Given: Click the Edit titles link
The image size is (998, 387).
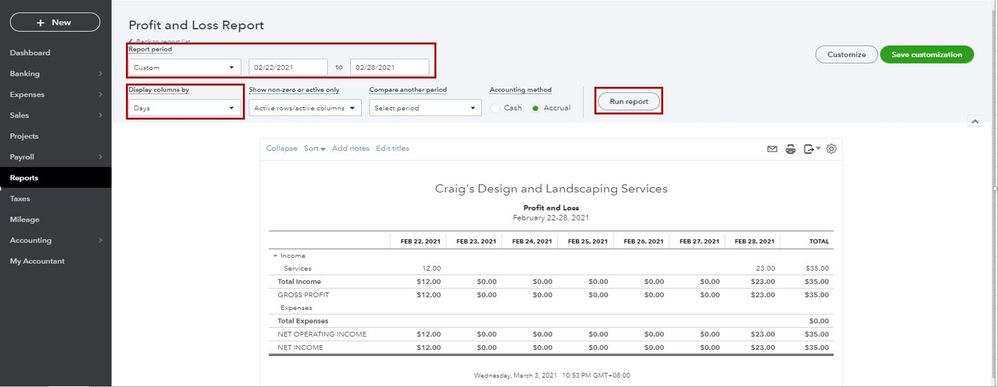Looking at the screenshot, I should tap(393, 148).
